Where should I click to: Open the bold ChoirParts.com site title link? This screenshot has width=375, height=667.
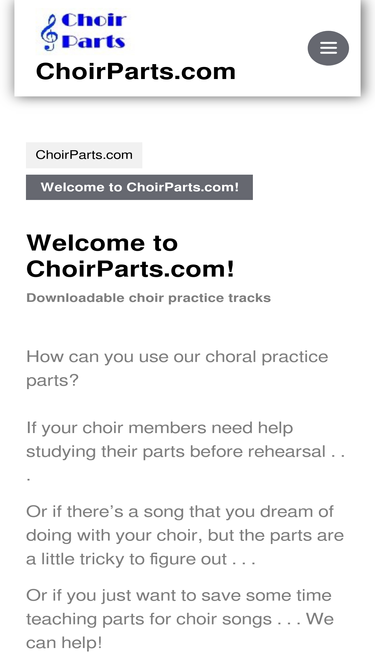(136, 71)
